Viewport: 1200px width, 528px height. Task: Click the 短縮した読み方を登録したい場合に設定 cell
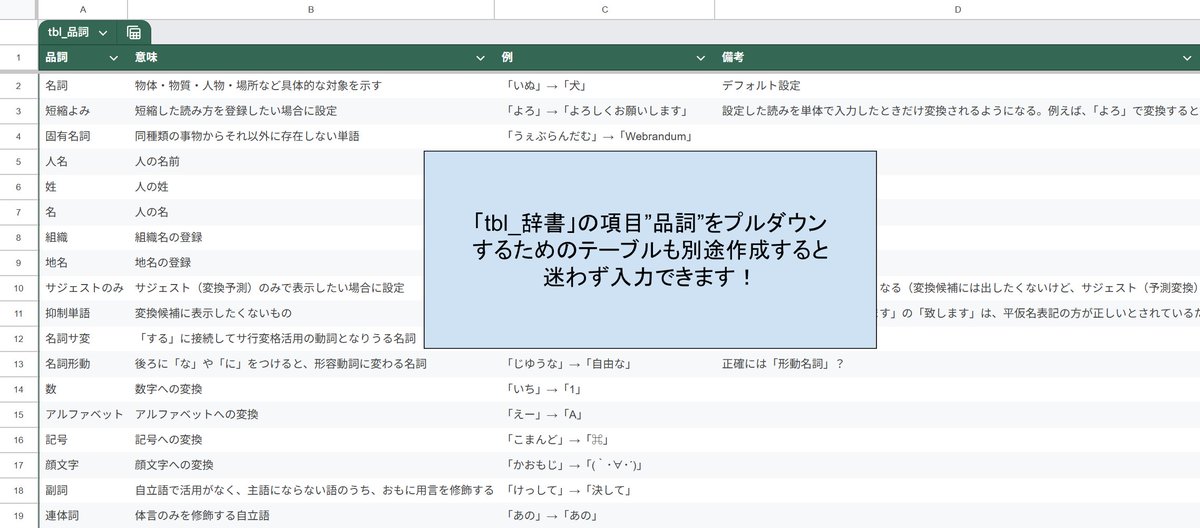(x=311, y=111)
